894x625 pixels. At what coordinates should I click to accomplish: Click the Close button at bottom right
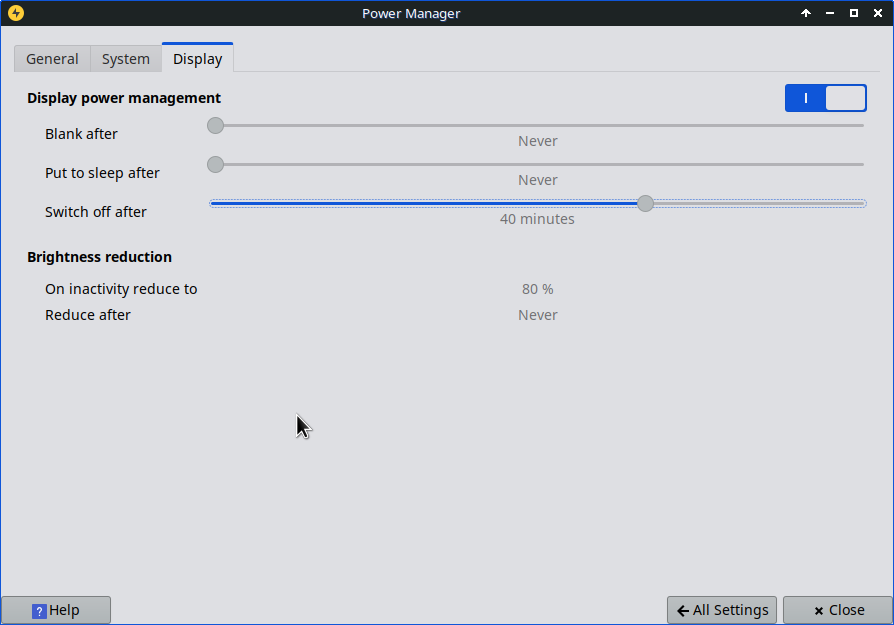pos(838,610)
